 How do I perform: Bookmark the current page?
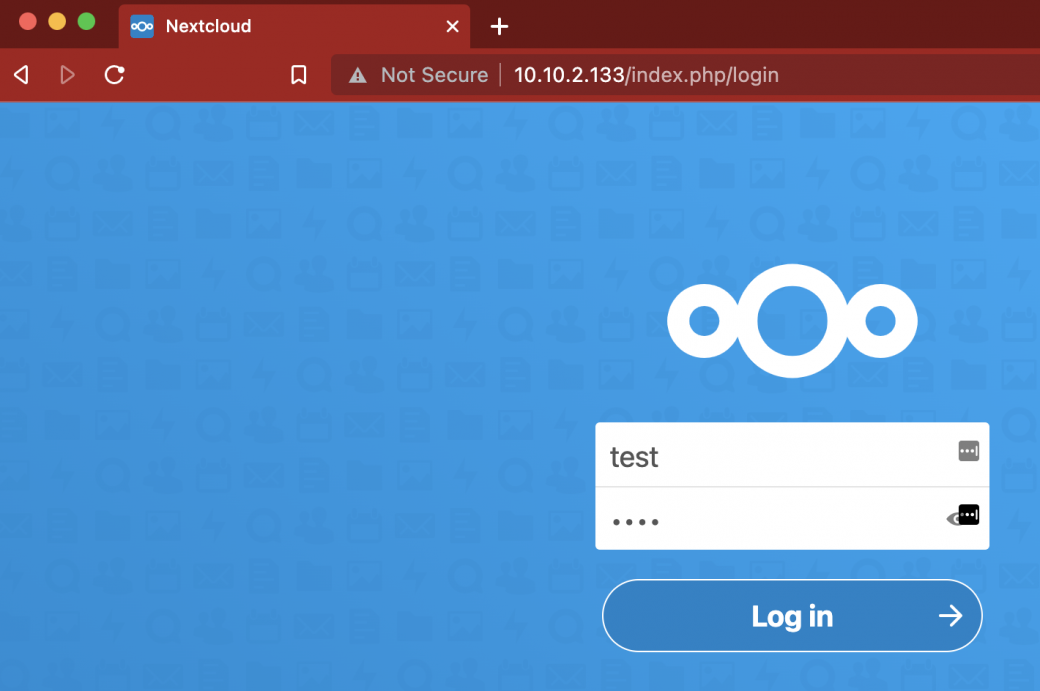pyautogui.click(x=298, y=74)
